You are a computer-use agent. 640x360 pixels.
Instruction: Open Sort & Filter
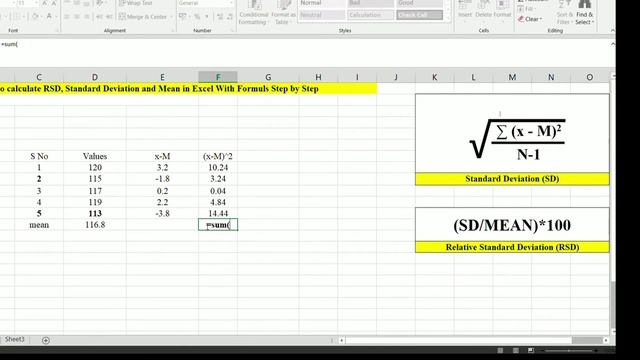[x=564, y=12]
